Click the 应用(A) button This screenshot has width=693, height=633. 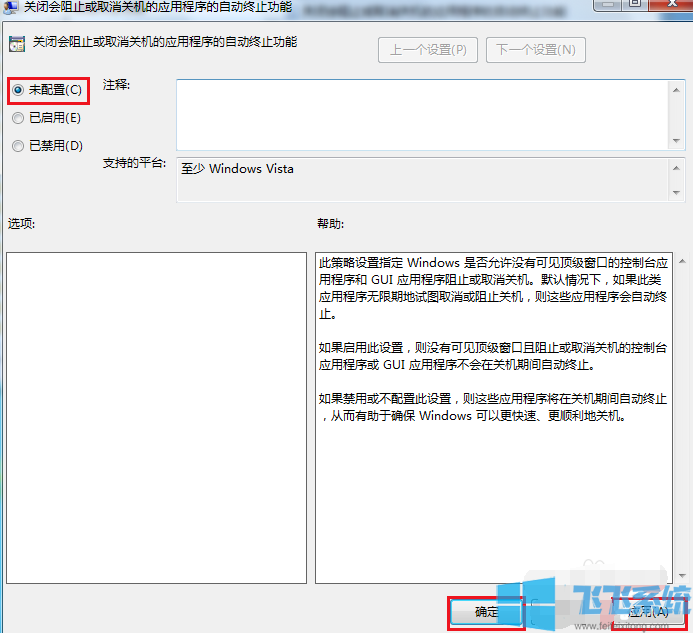coord(649,612)
